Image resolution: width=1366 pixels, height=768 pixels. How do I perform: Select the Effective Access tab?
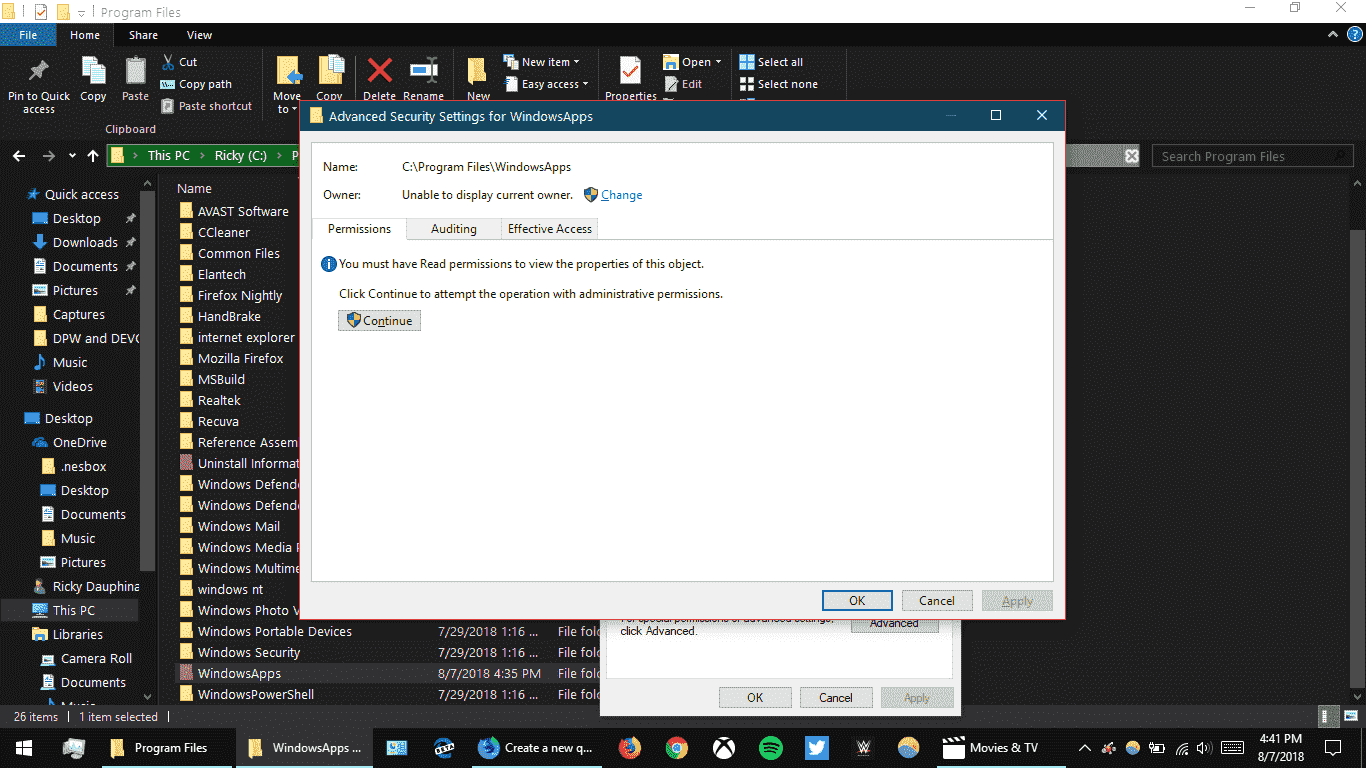tap(549, 229)
